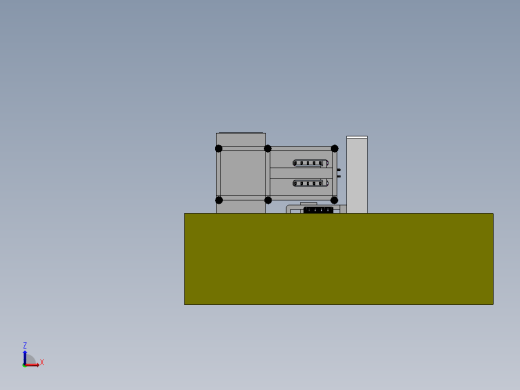This screenshot has height=390, width=520.
Task: Select the tall gray motor body
Action: [241, 173]
